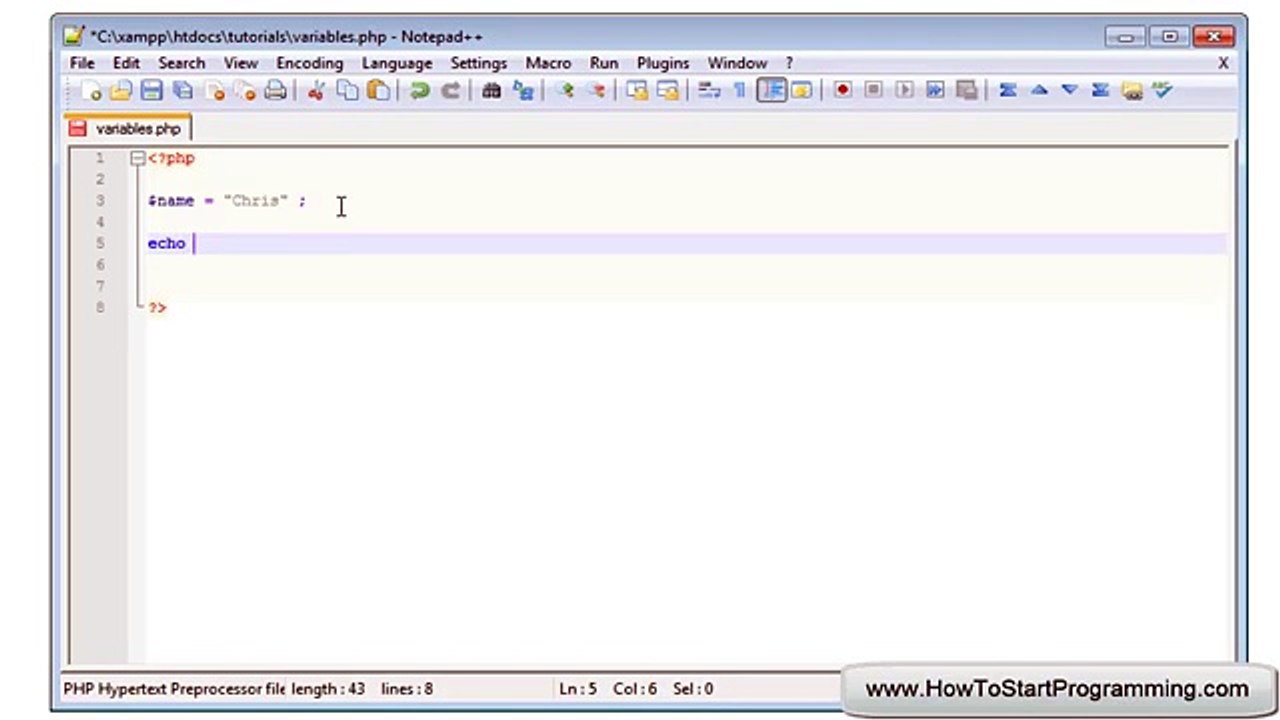Click the Zoom In toolbar icon
The width and height of the screenshot is (1280, 720).
[x=566, y=91]
